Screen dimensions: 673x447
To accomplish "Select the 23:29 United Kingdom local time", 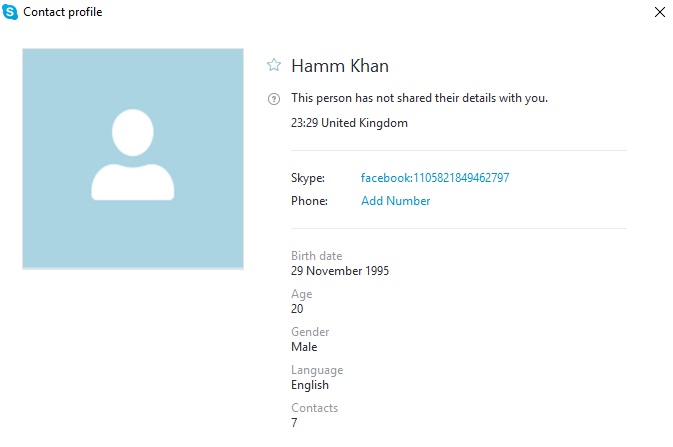I will click(349, 123).
